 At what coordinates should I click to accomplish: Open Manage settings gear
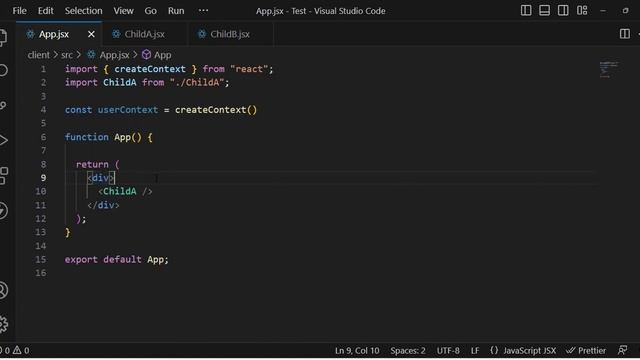pyautogui.click(x=3, y=324)
